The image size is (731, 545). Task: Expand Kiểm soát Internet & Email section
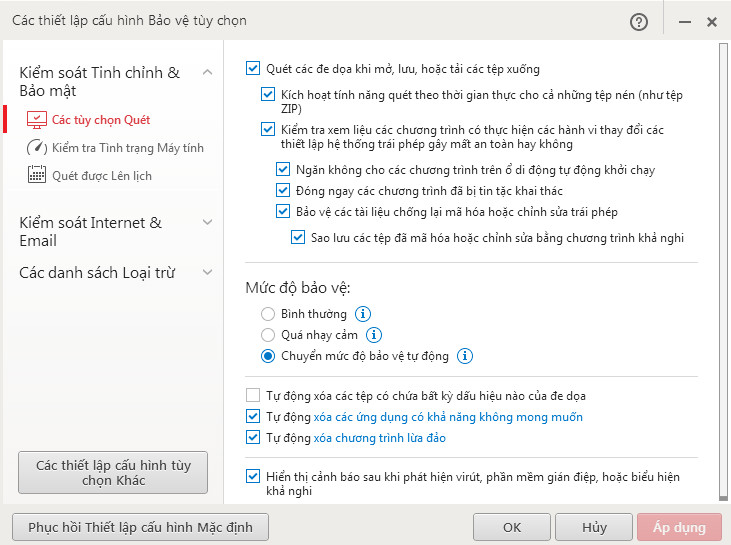pos(207,223)
